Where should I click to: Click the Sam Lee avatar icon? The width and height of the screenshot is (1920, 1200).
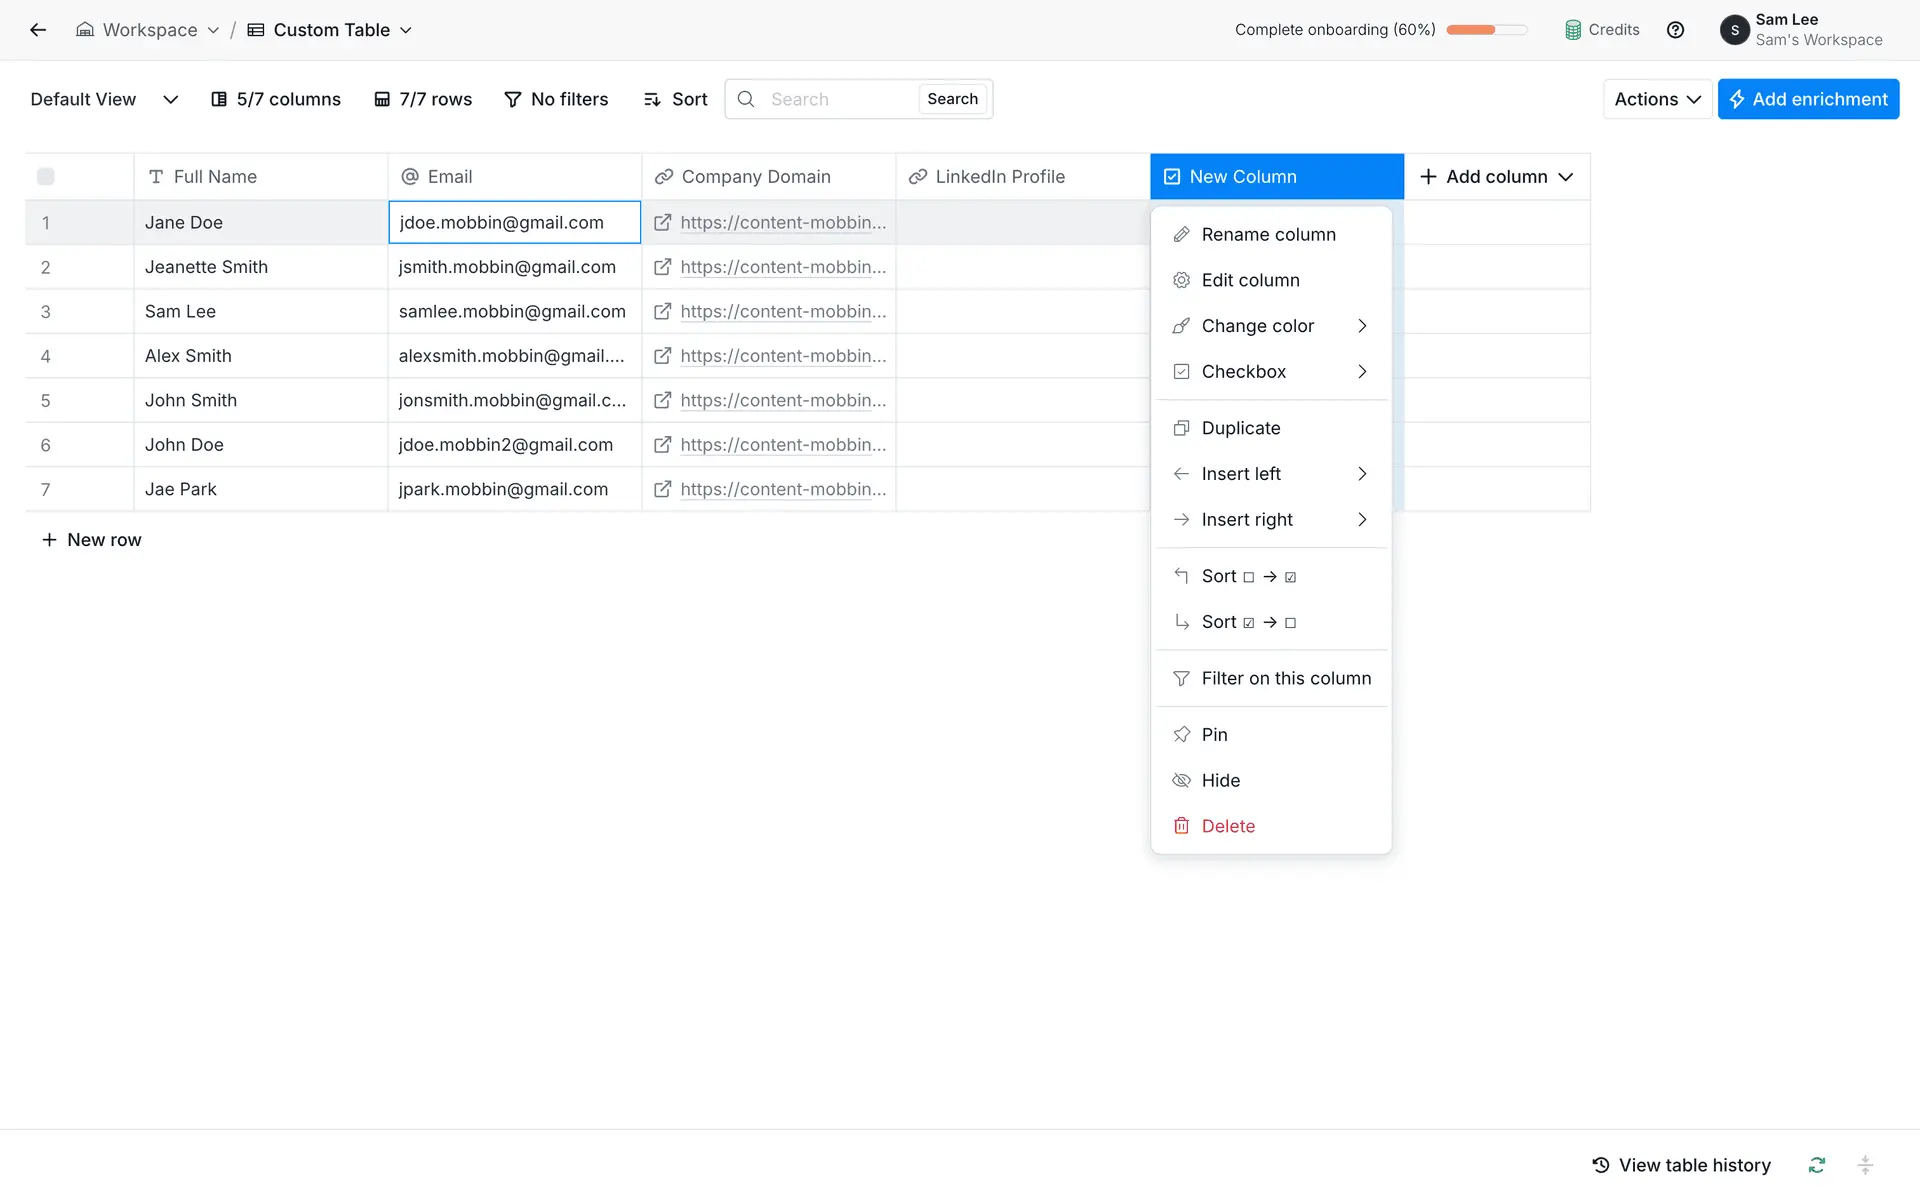coord(1734,30)
